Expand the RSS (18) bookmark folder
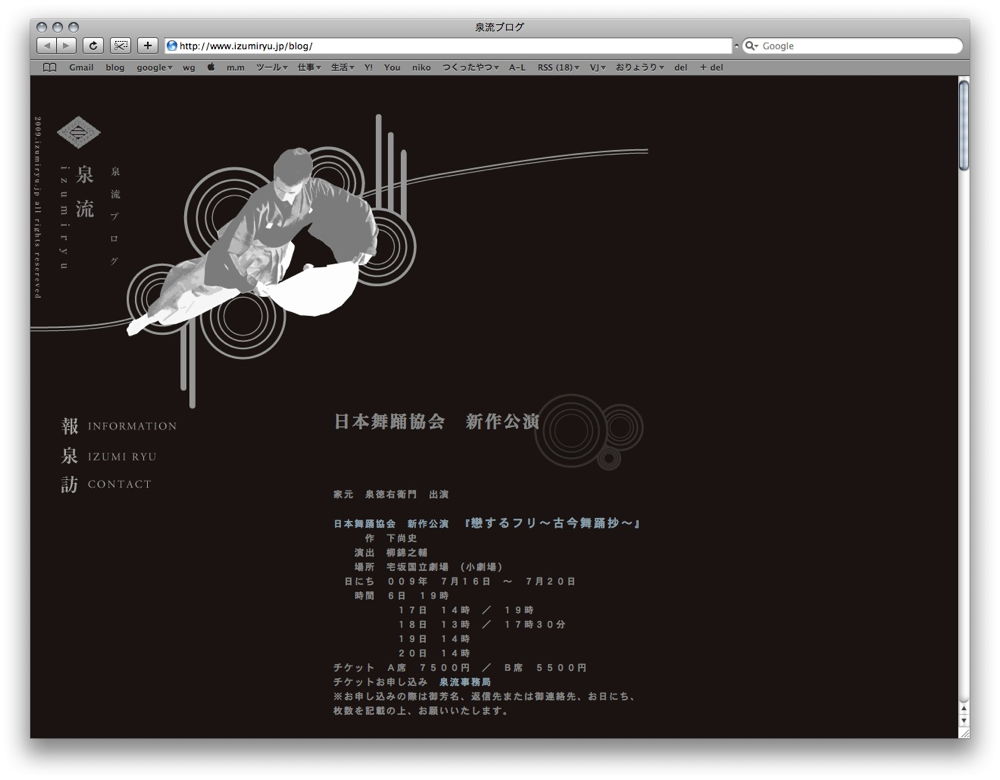Viewport: 1000px width, 780px height. coord(558,68)
